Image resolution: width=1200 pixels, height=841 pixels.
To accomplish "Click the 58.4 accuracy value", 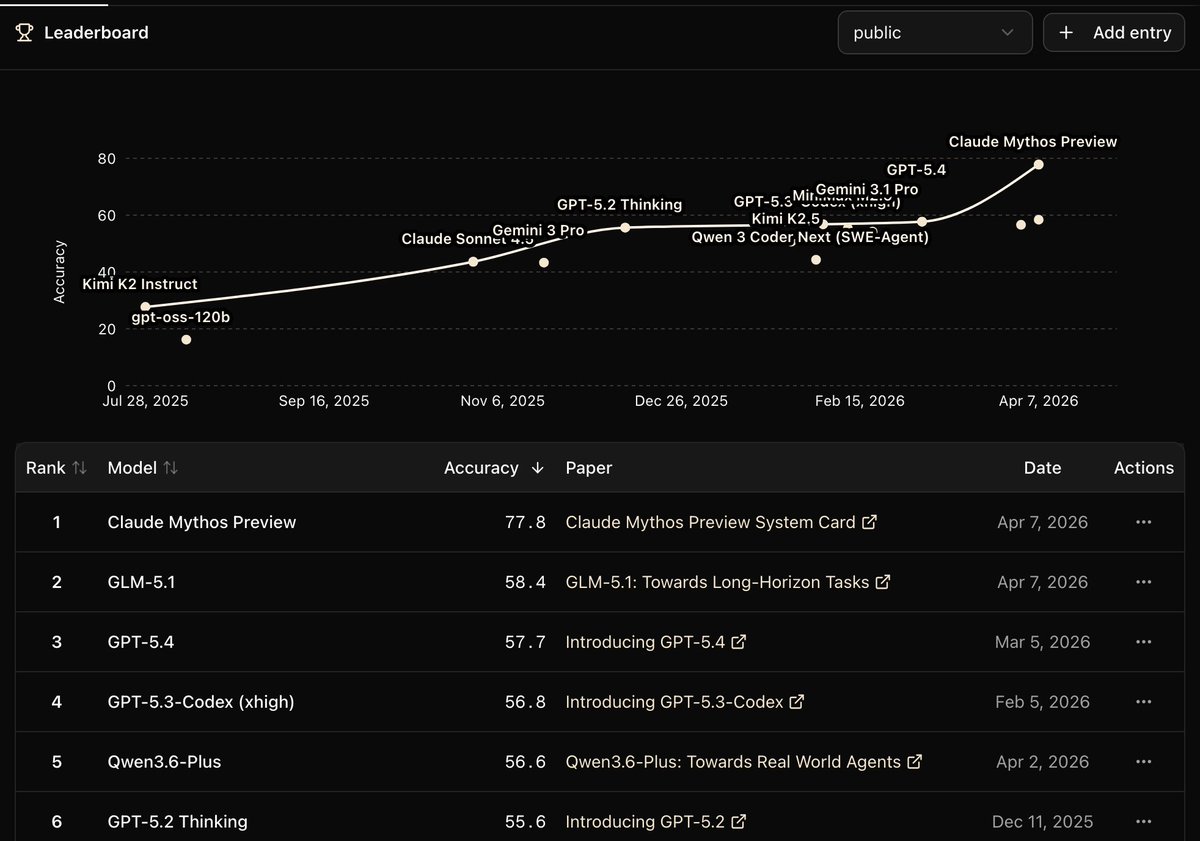I will (x=525, y=582).
